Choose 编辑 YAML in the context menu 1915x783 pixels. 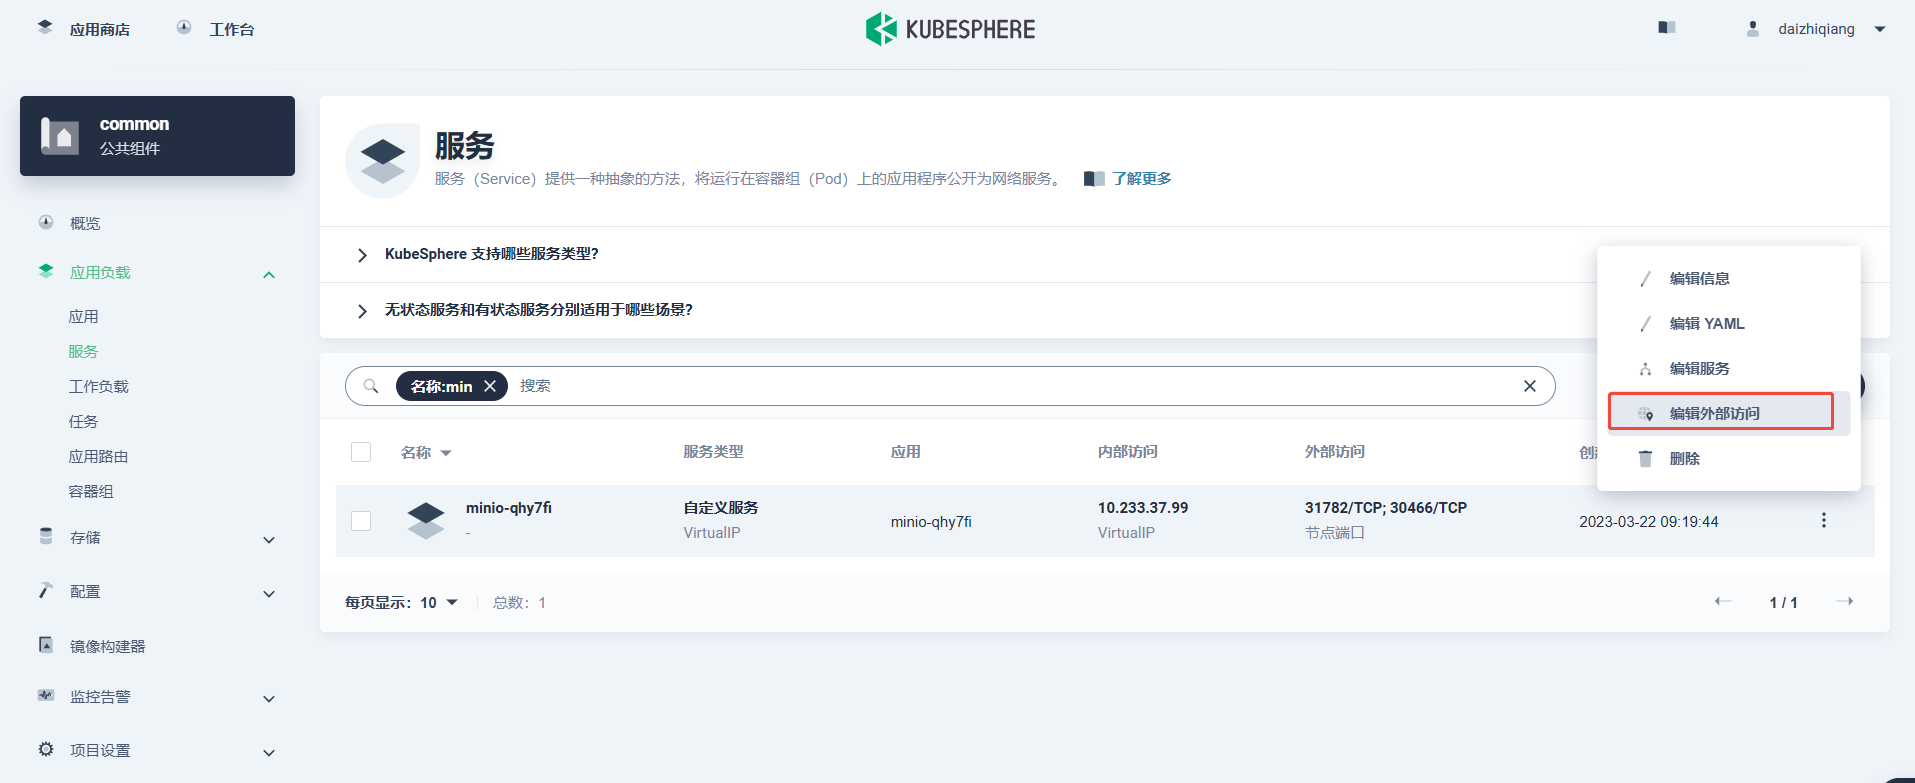click(x=1706, y=324)
